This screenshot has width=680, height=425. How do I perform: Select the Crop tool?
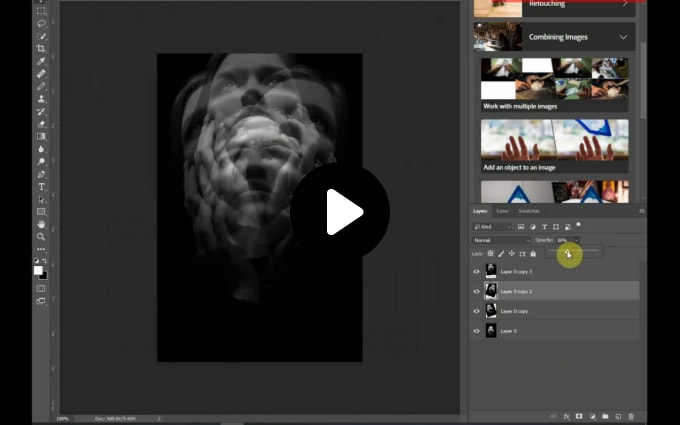pyautogui.click(x=41, y=48)
